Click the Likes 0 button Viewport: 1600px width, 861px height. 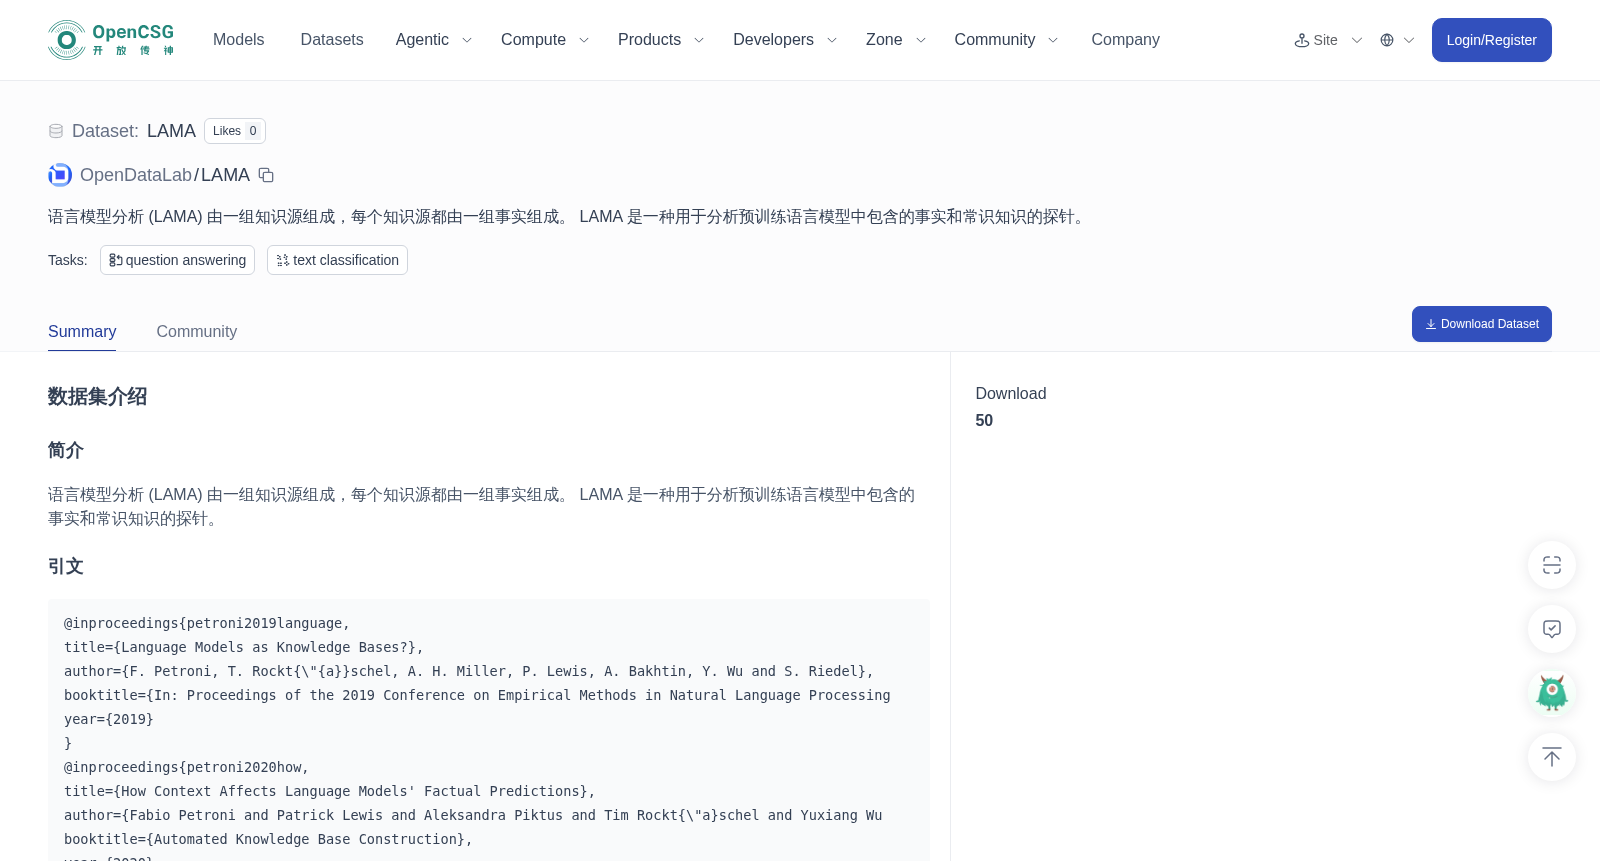235,131
